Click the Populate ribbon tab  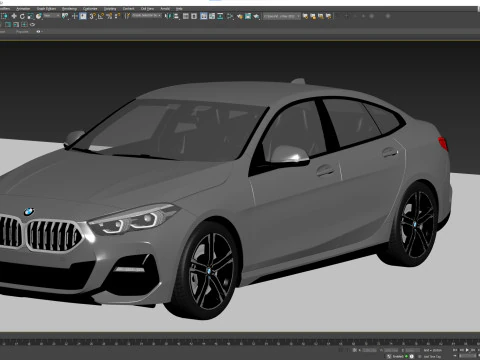click(x=22, y=32)
